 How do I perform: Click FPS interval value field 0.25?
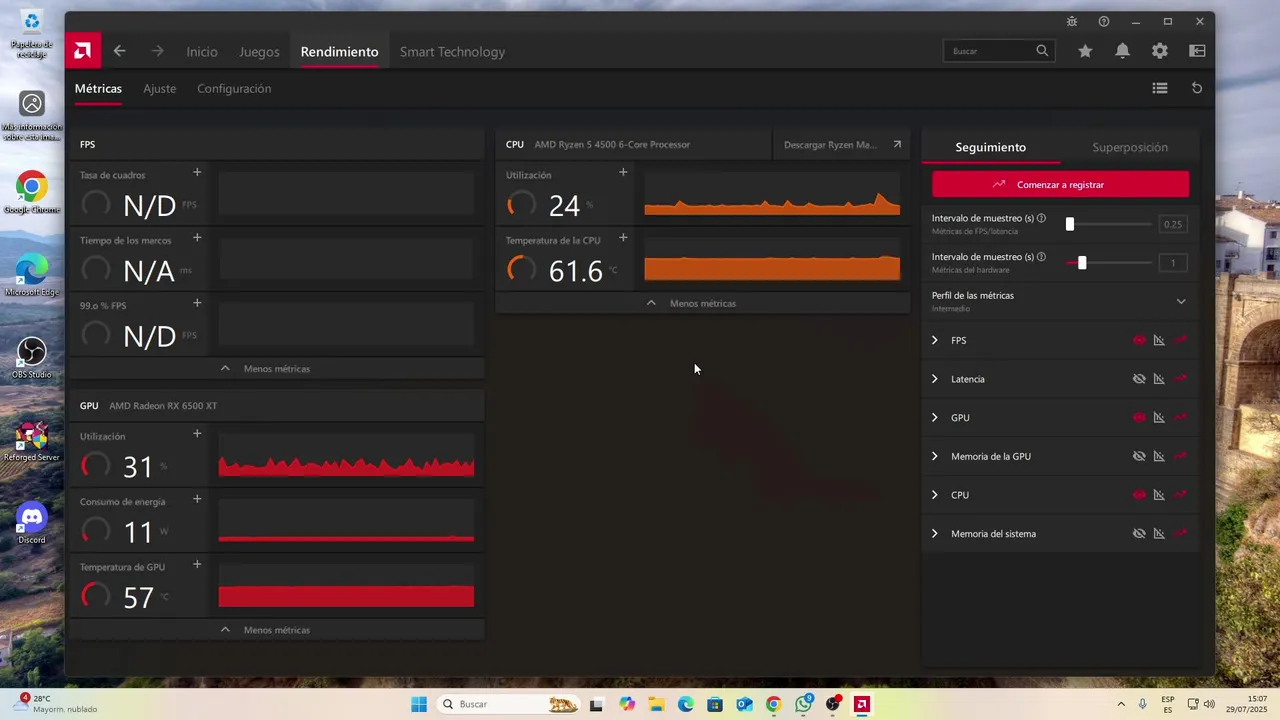pos(1173,224)
